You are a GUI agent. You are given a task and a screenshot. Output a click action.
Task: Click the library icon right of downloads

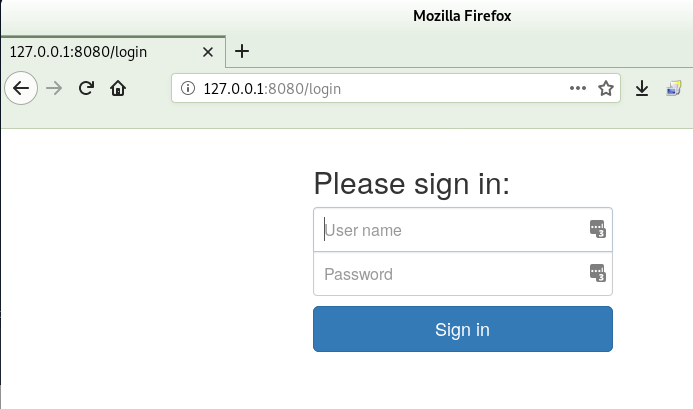tap(674, 88)
